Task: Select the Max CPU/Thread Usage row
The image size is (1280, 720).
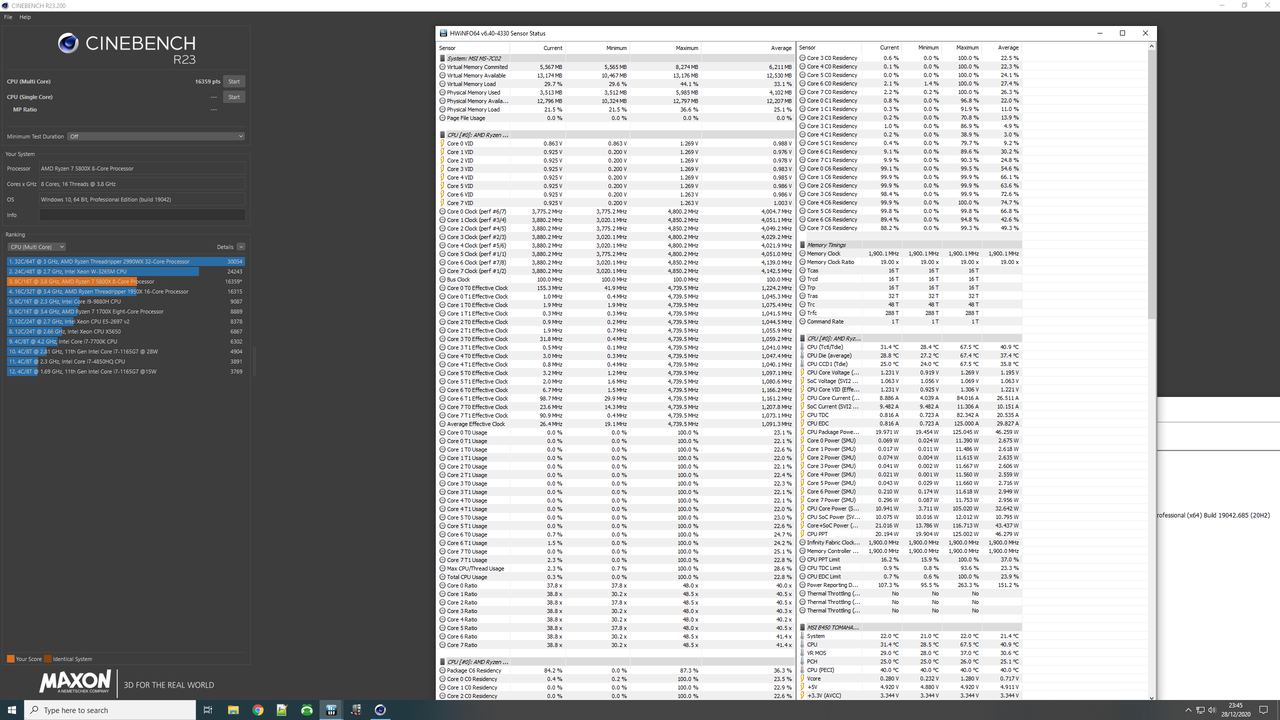Action: pyautogui.click(x=616, y=568)
